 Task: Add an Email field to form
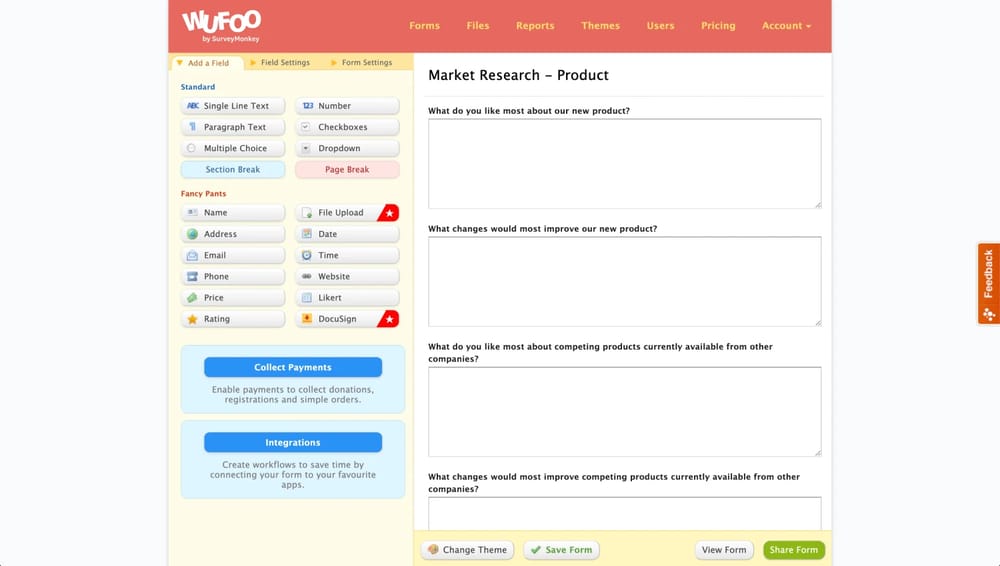pyautogui.click(x=233, y=255)
